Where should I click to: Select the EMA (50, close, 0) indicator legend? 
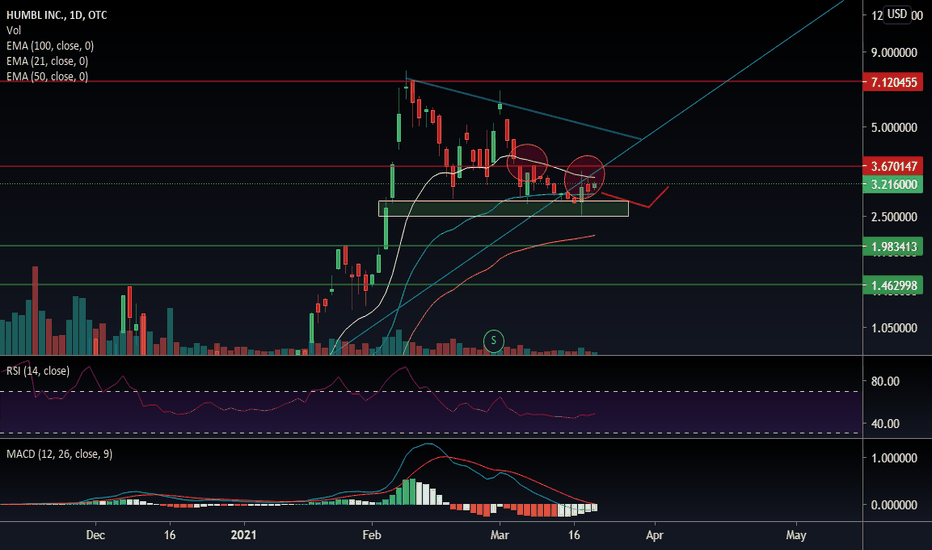coord(47,77)
